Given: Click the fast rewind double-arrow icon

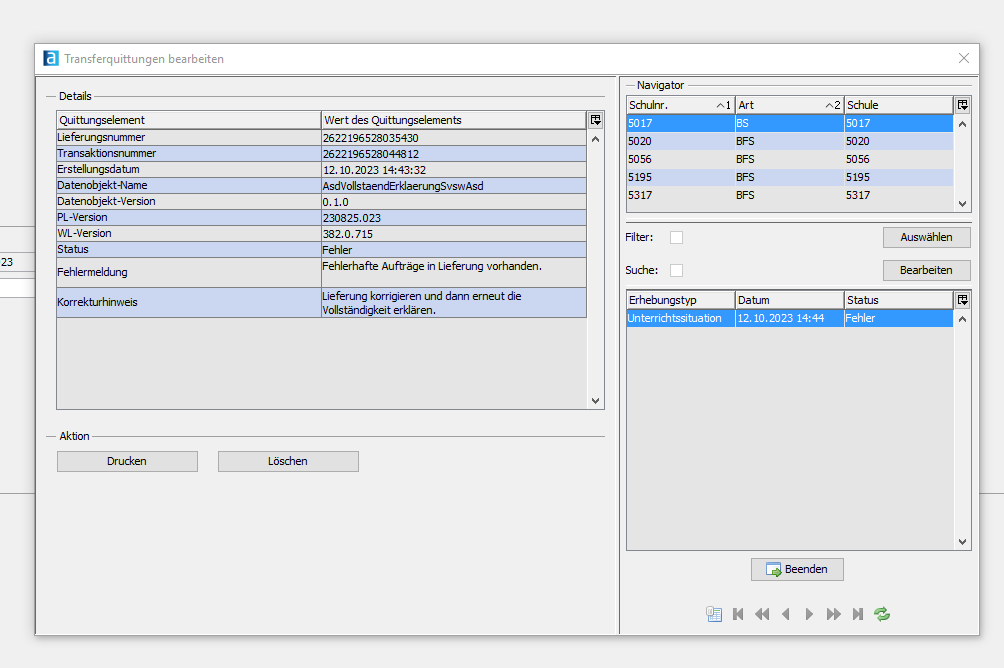Looking at the screenshot, I should click(x=762, y=614).
